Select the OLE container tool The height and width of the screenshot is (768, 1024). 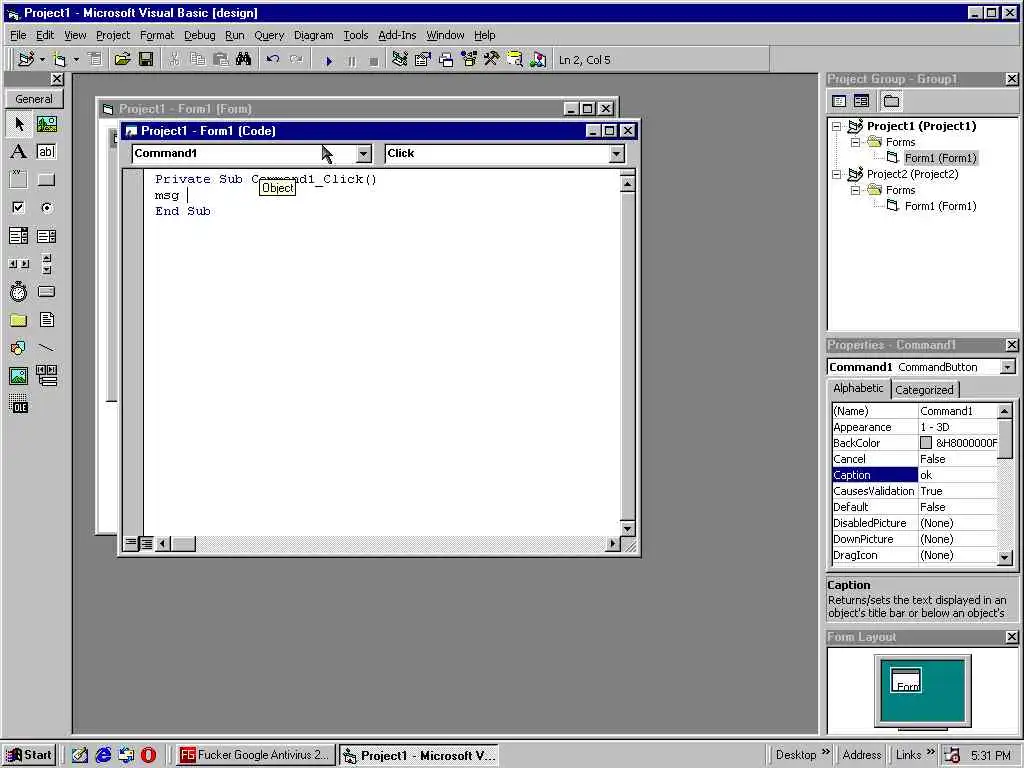pos(19,404)
